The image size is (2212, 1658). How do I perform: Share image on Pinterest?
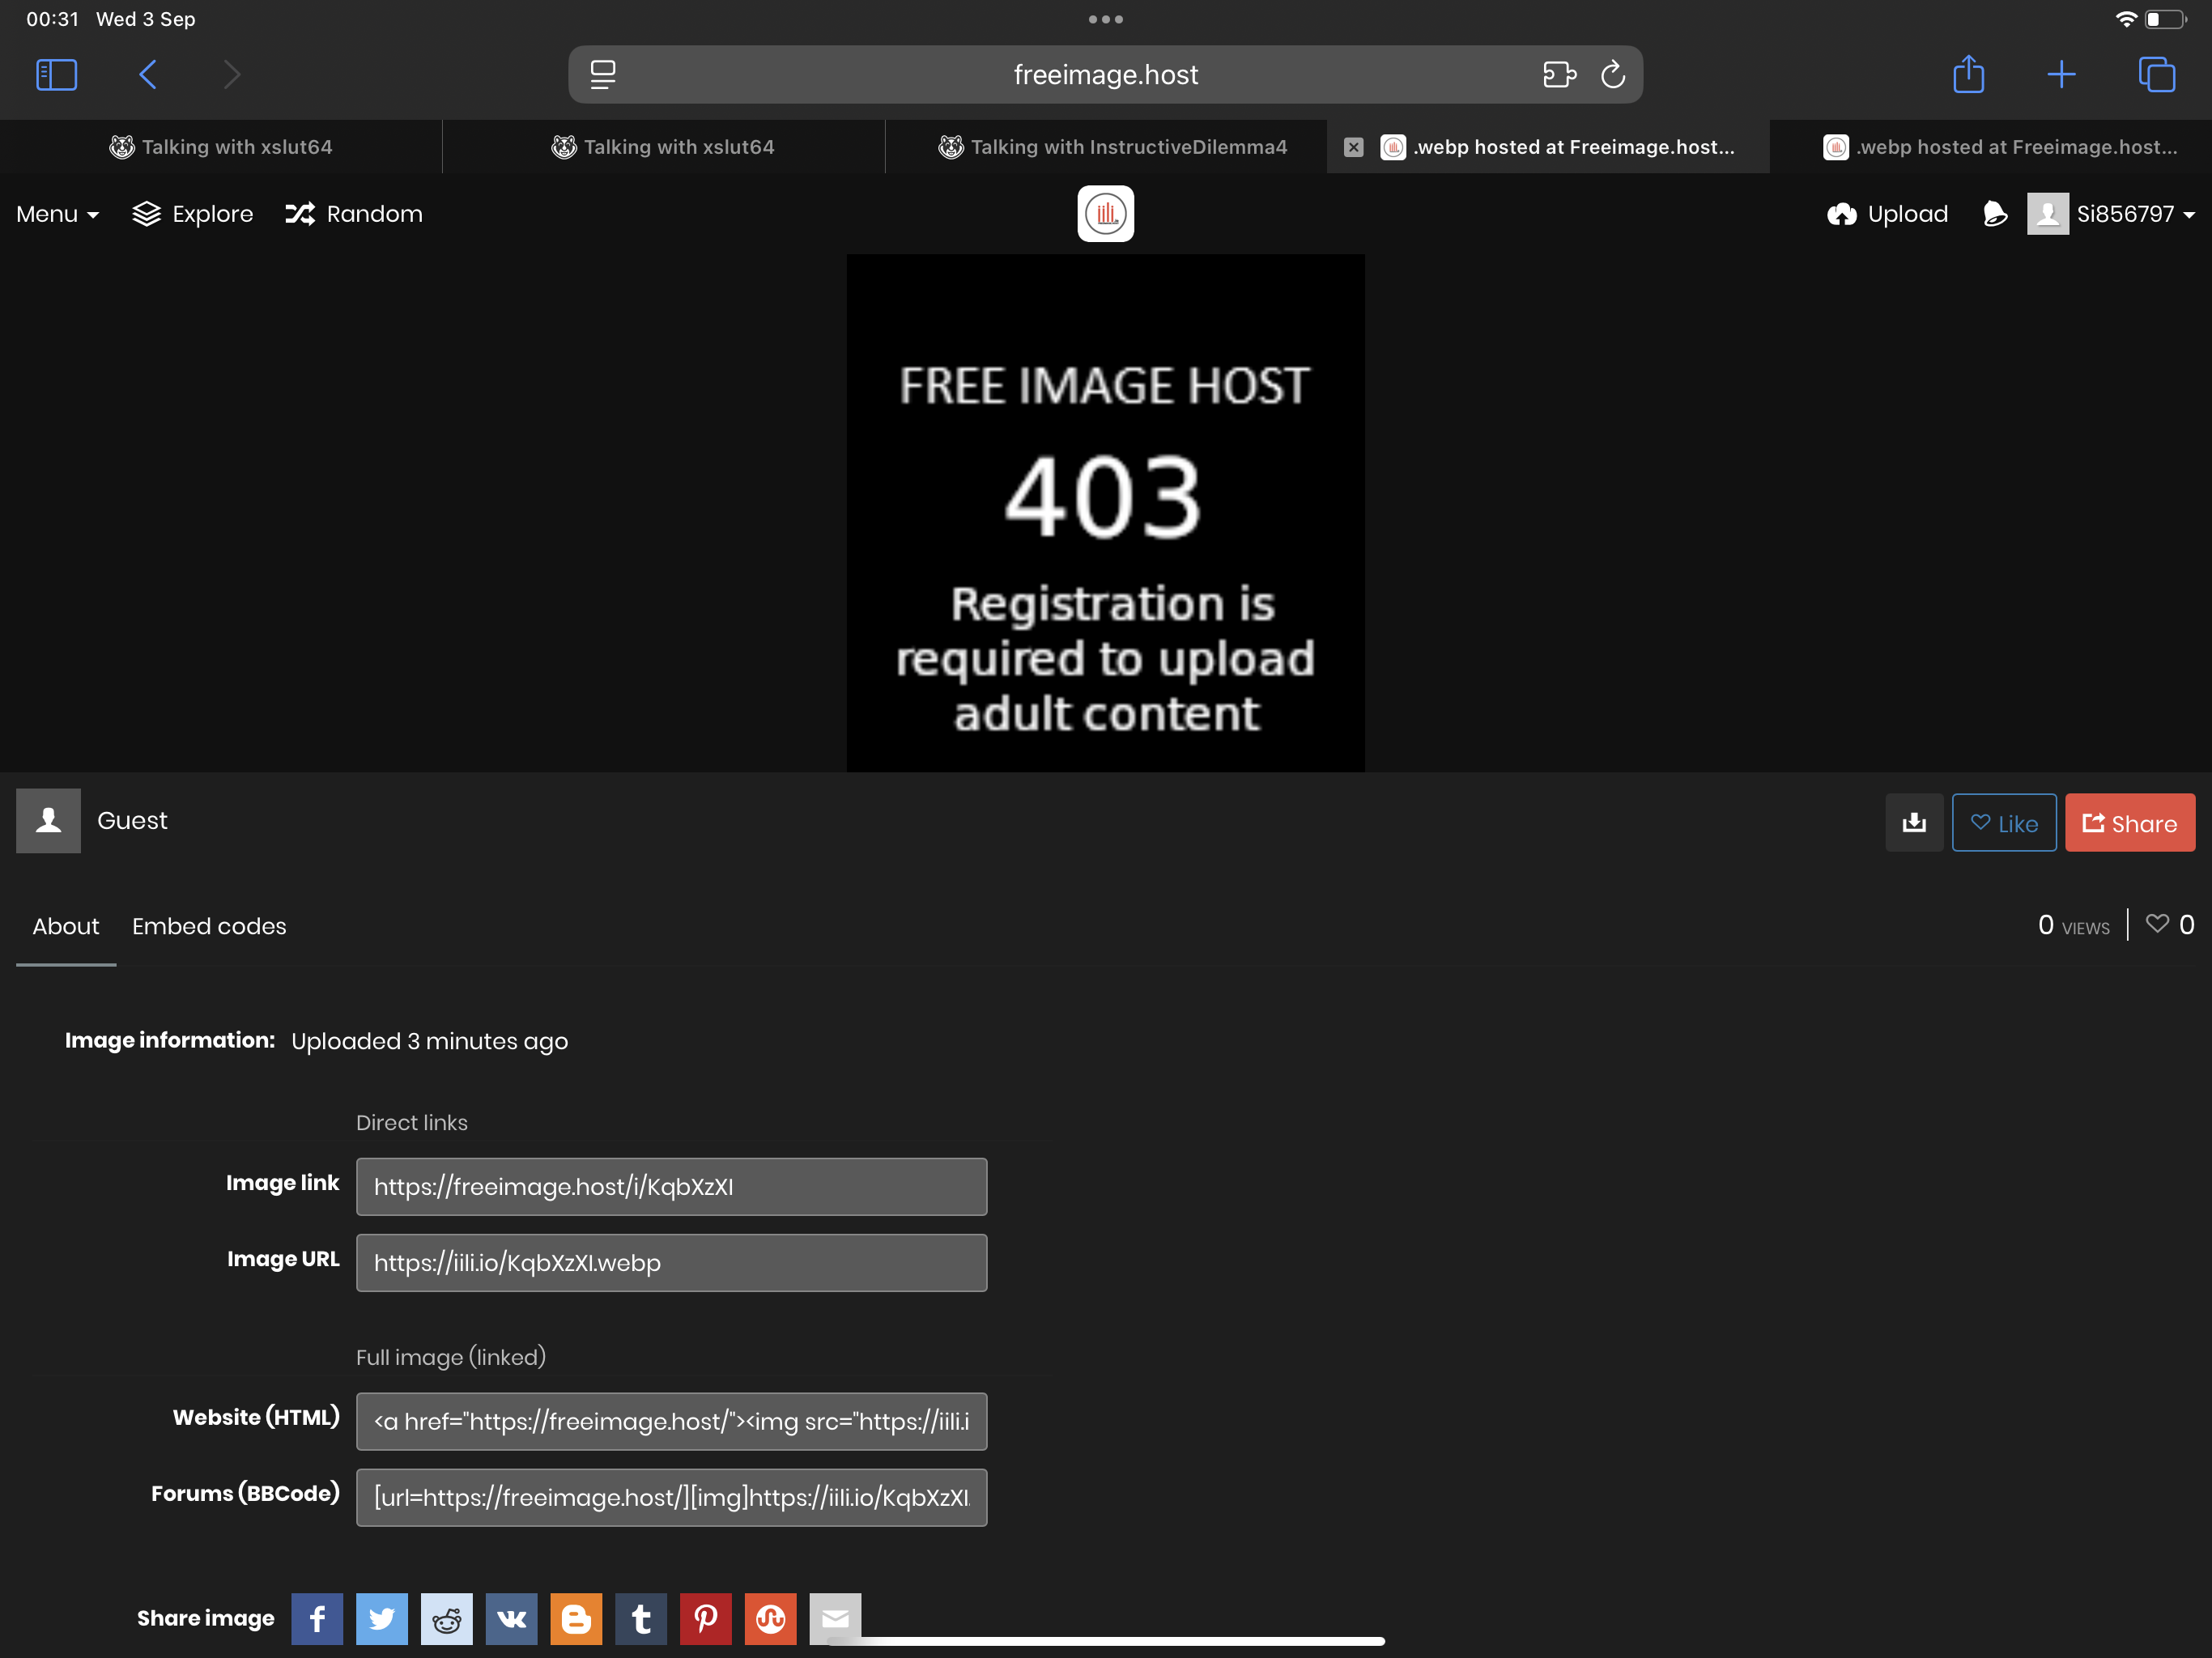706,1619
